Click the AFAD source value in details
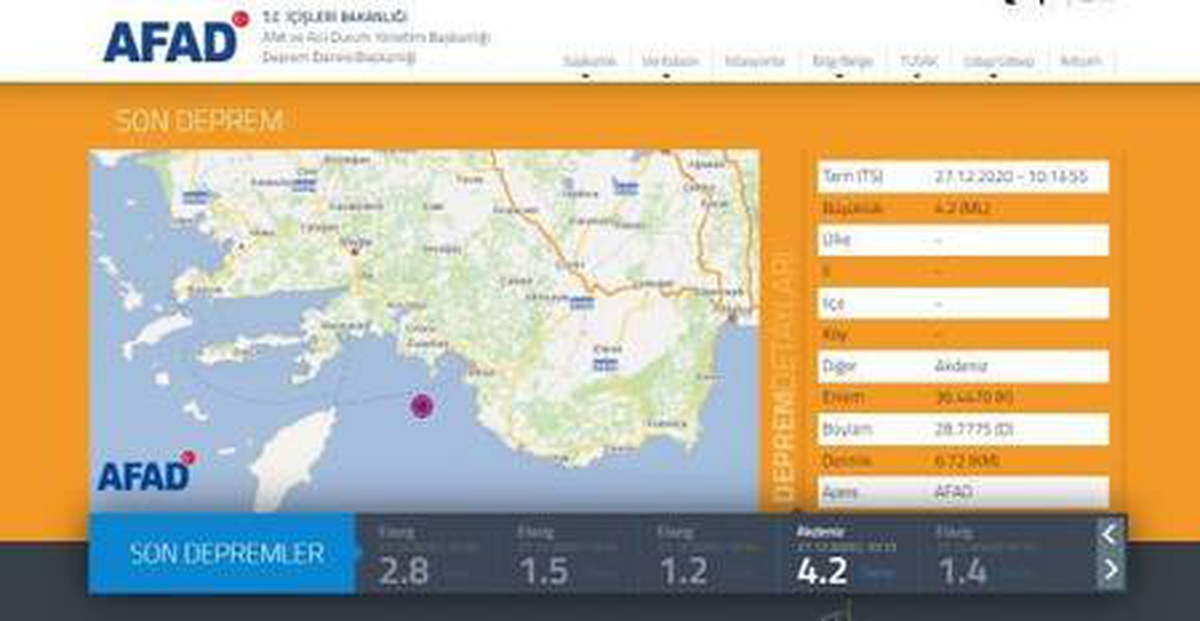The width and height of the screenshot is (1200, 621). pos(954,492)
